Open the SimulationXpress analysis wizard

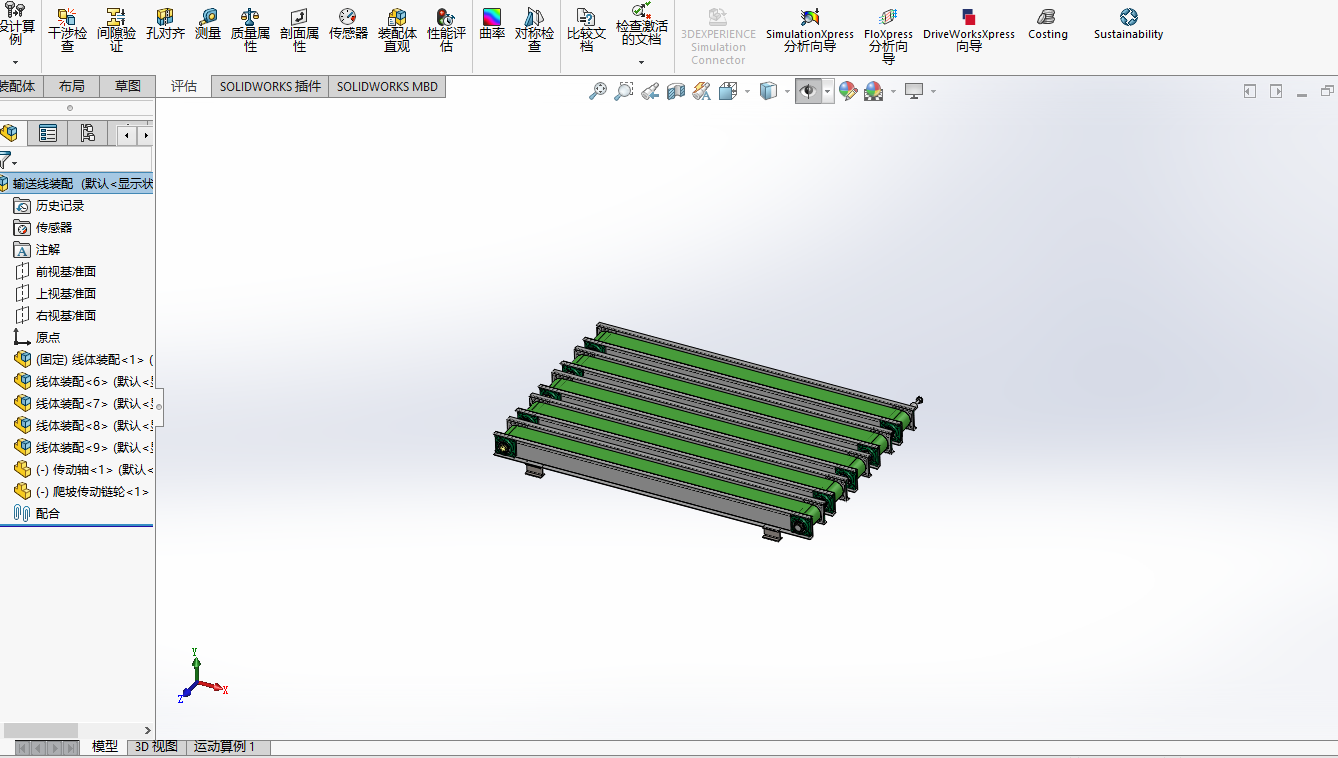(810, 30)
